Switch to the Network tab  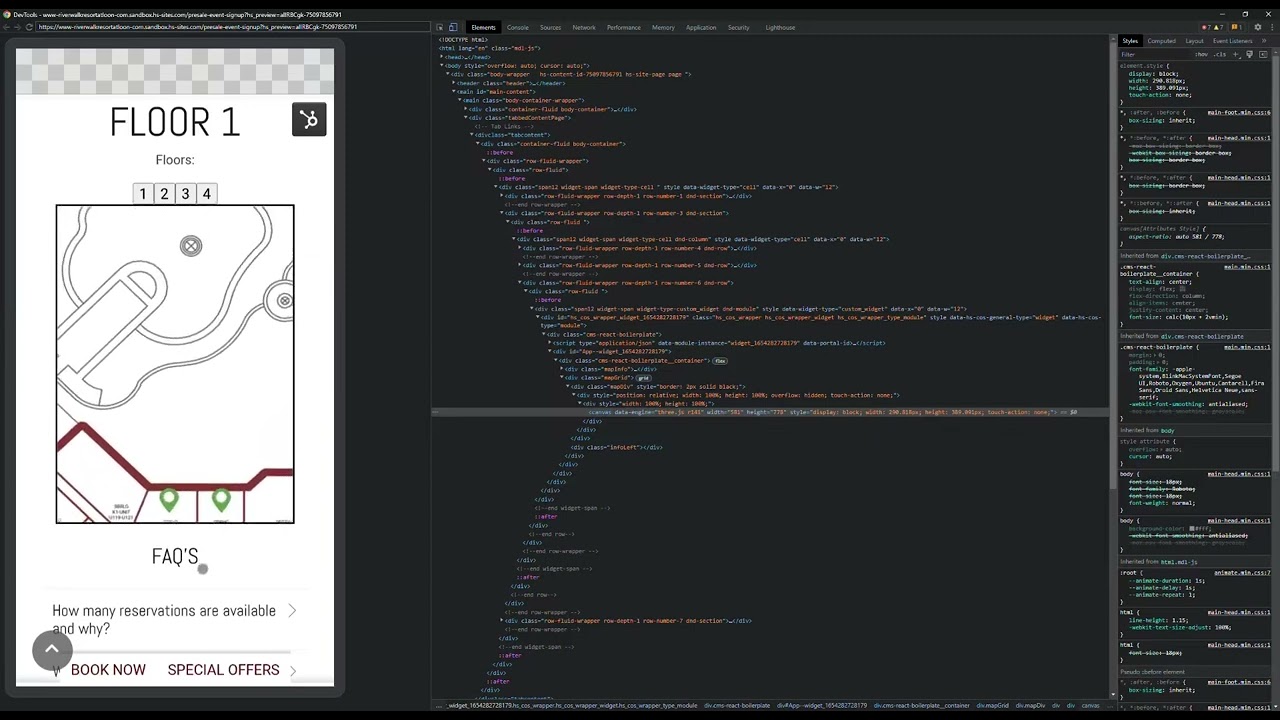pyautogui.click(x=584, y=27)
